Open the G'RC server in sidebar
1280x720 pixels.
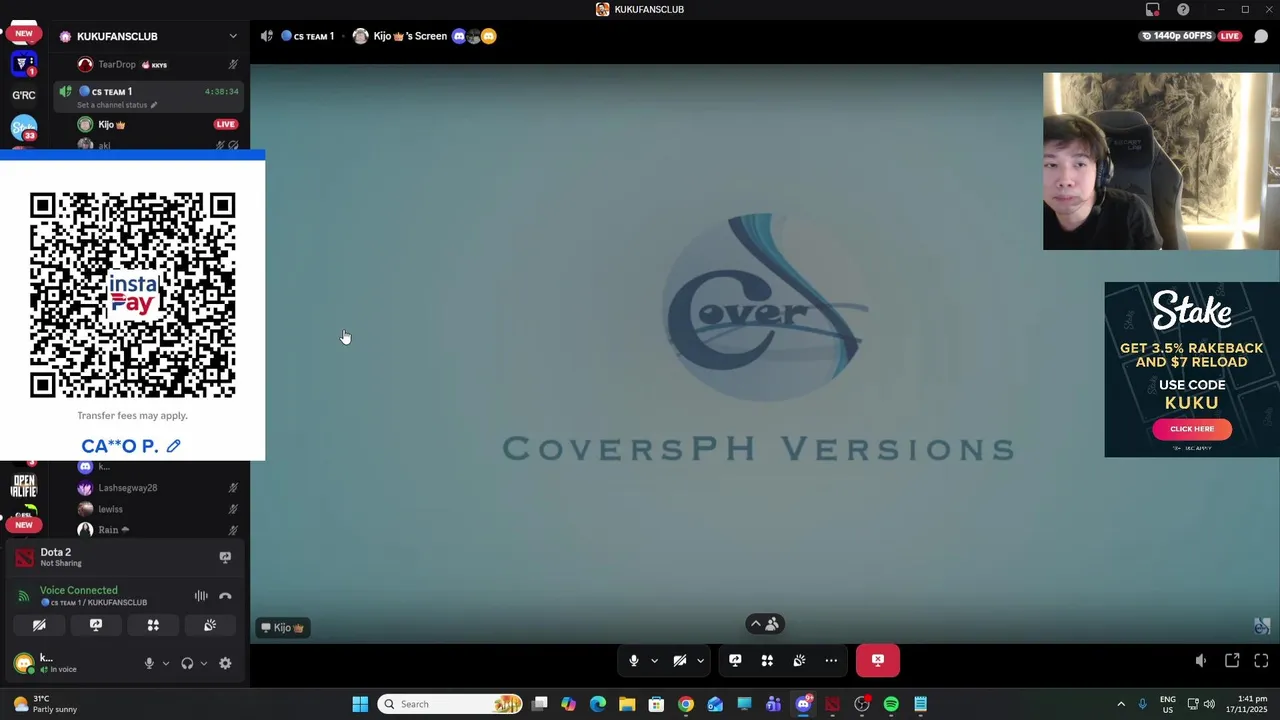[24, 95]
